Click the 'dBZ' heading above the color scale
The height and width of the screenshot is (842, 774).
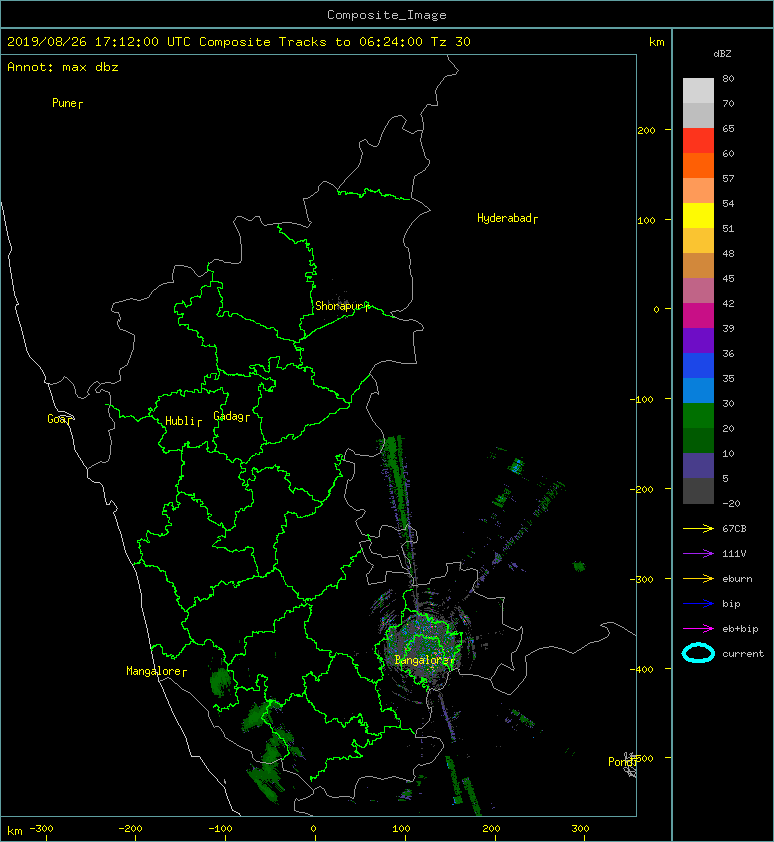[722, 54]
